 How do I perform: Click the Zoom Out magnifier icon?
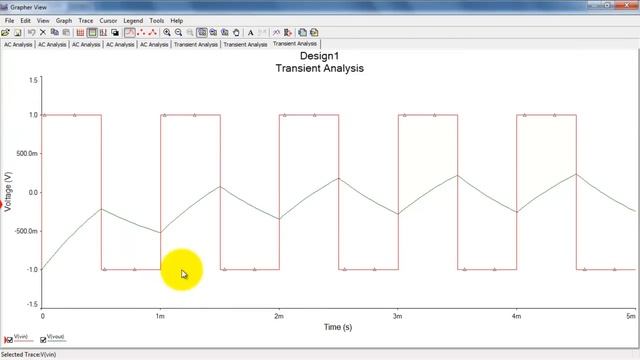pyautogui.click(x=178, y=33)
